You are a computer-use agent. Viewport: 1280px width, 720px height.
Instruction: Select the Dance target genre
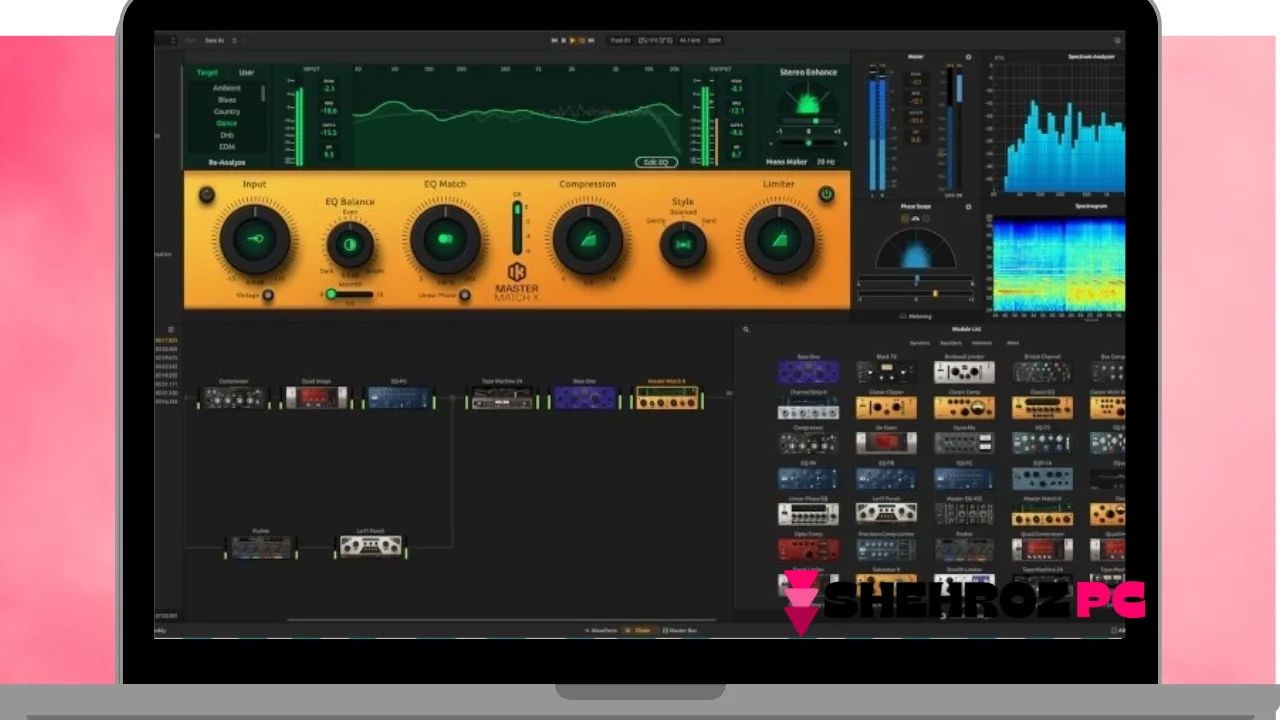227,123
